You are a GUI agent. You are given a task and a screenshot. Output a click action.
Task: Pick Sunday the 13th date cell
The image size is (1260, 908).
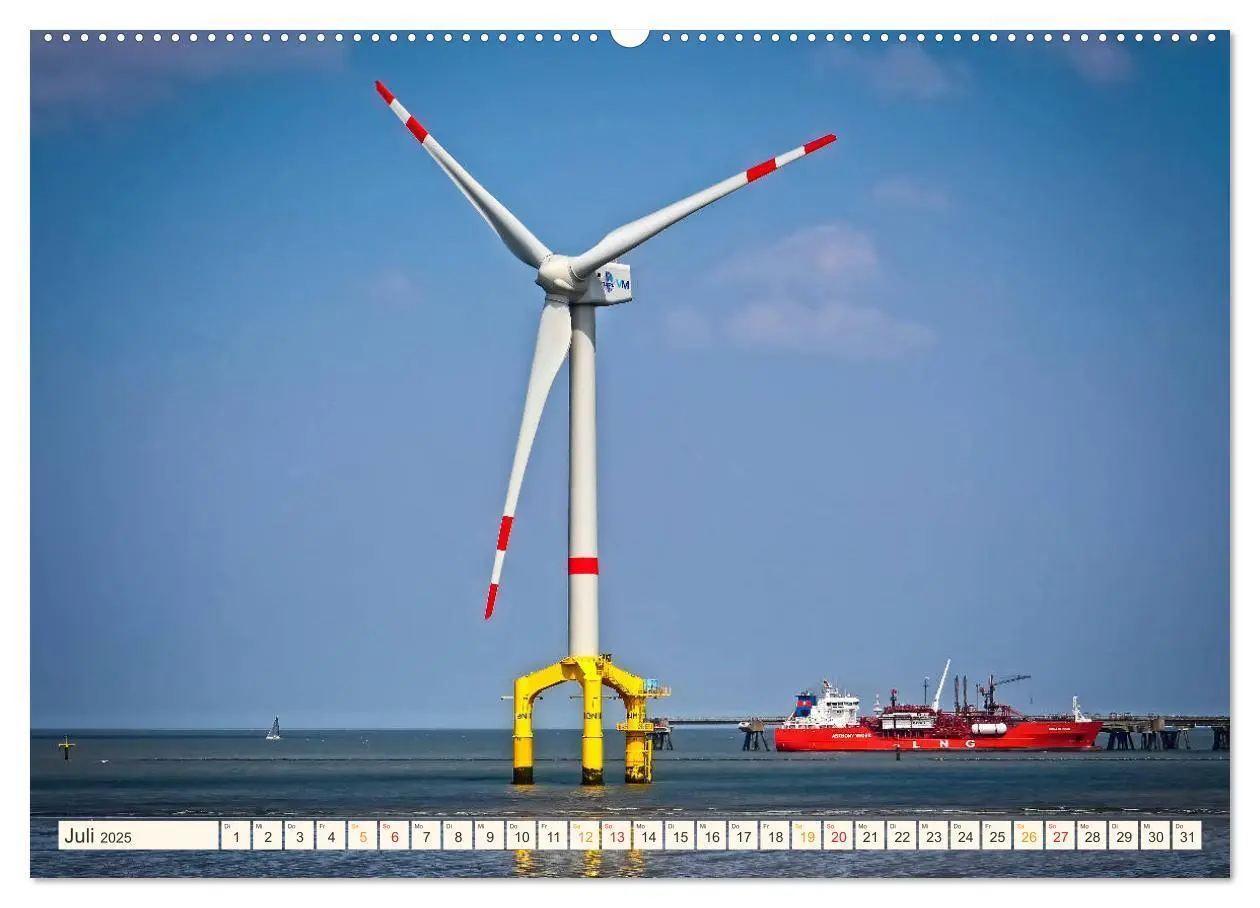pyautogui.click(x=616, y=836)
